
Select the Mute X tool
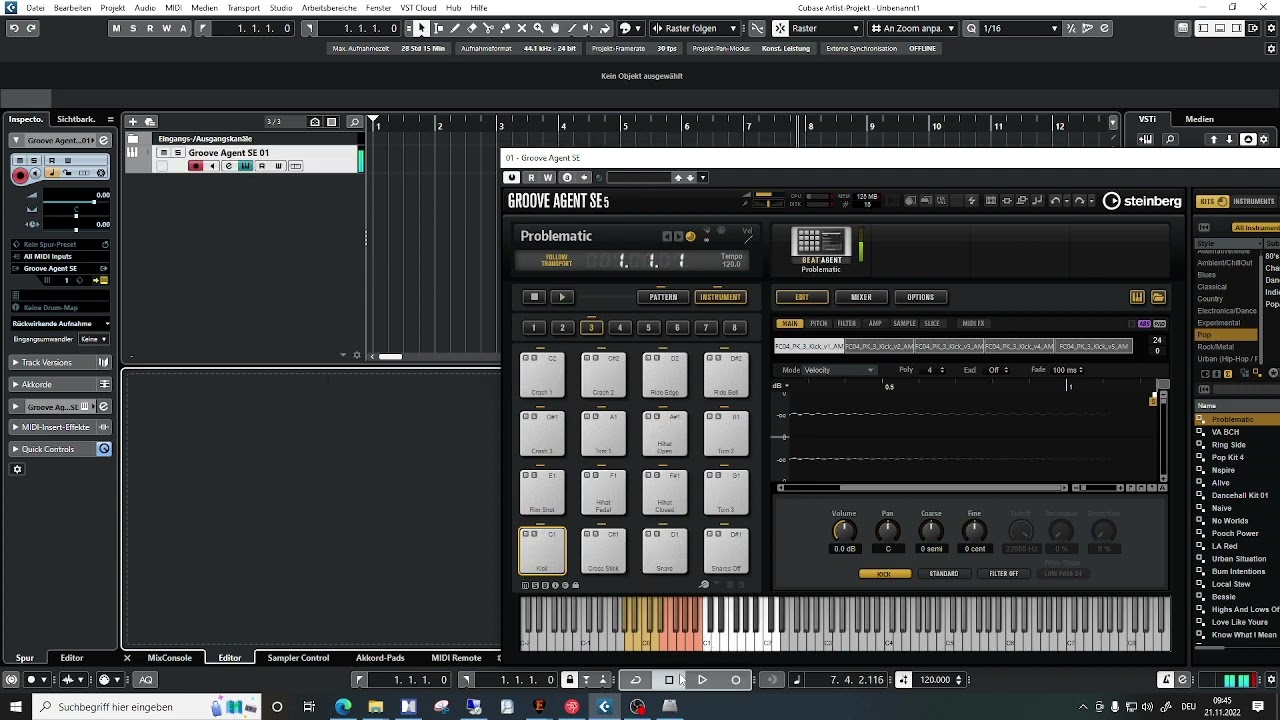click(x=521, y=28)
